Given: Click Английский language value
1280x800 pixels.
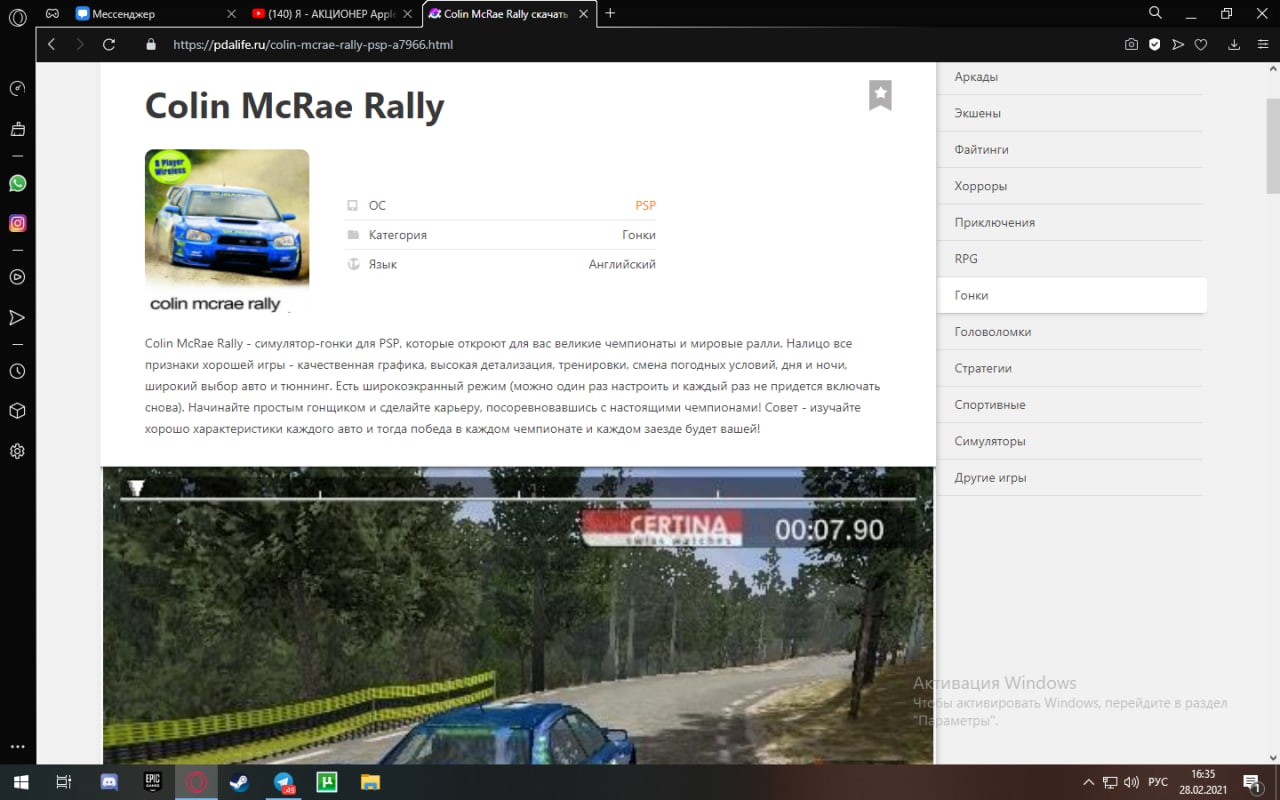Looking at the screenshot, I should click(x=622, y=264).
